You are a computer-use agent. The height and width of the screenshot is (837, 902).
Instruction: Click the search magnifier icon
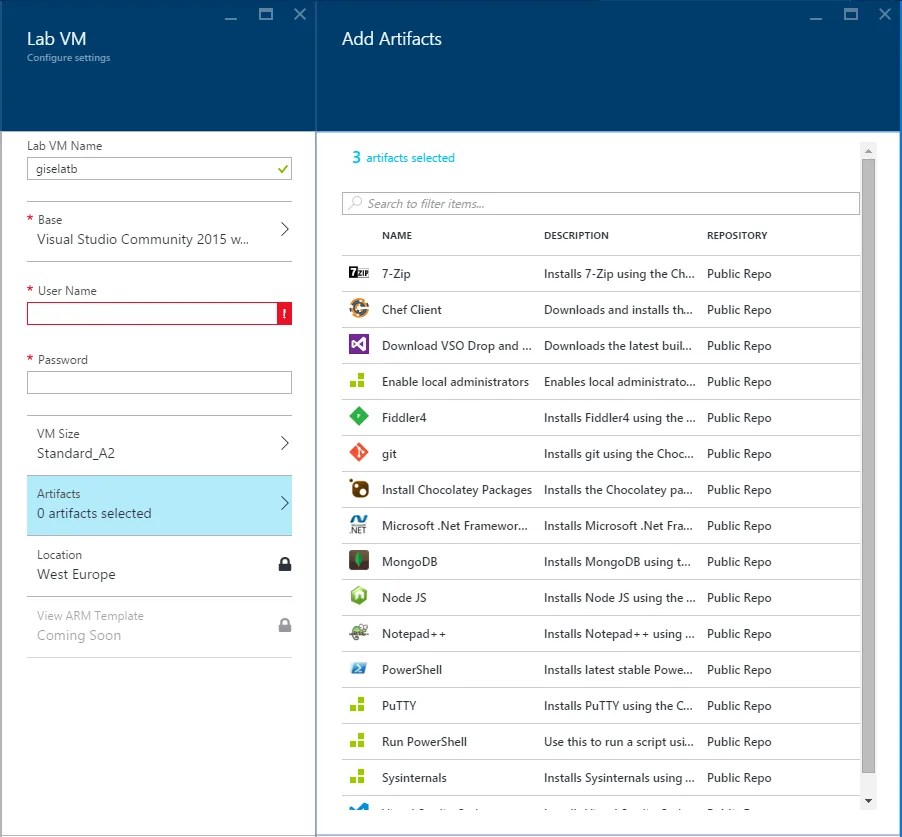(356, 202)
